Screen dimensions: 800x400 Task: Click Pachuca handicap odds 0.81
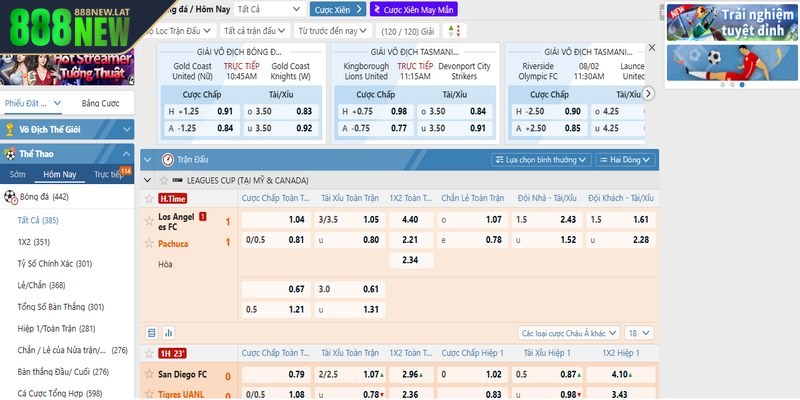276,239
